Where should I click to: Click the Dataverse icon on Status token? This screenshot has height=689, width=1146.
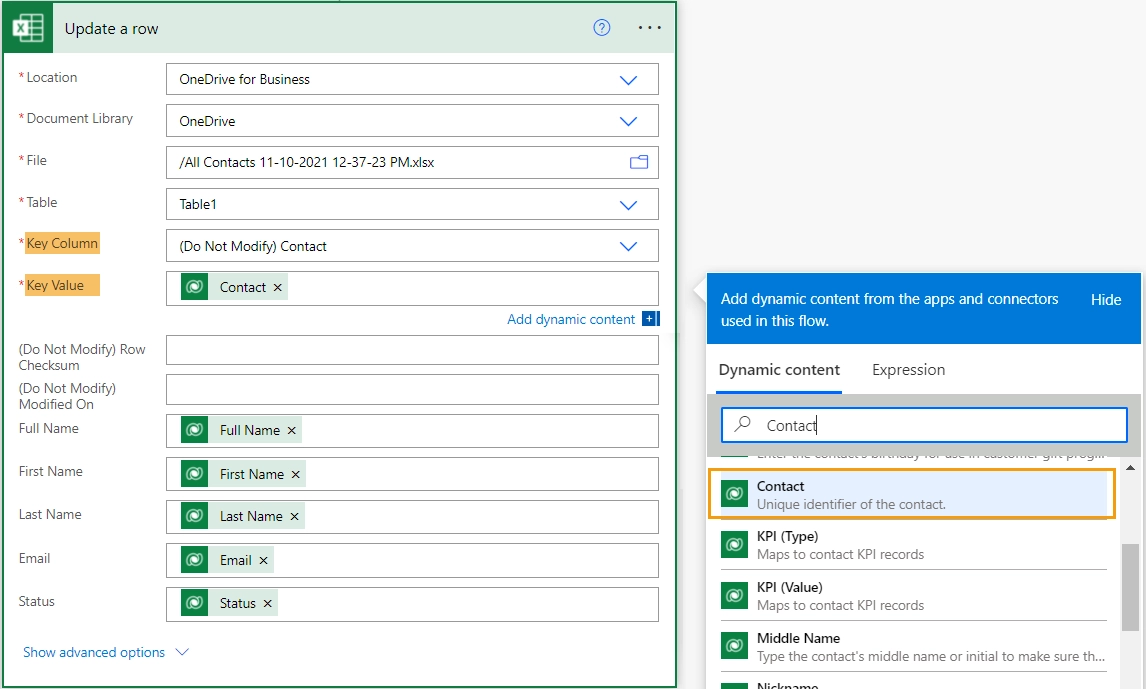pyautogui.click(x=194, y=603)
